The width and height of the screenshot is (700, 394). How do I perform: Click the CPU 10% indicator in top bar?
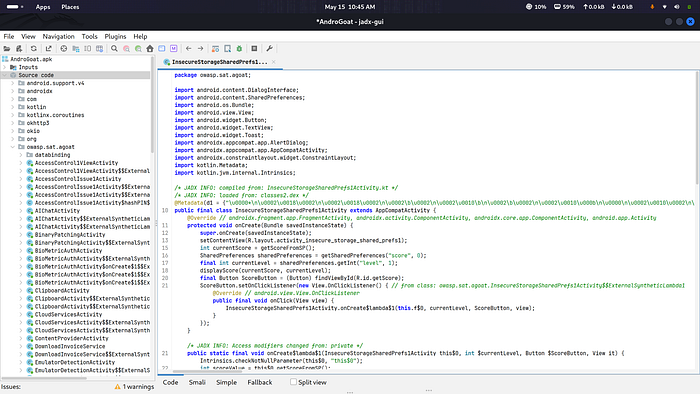(536, 7)
